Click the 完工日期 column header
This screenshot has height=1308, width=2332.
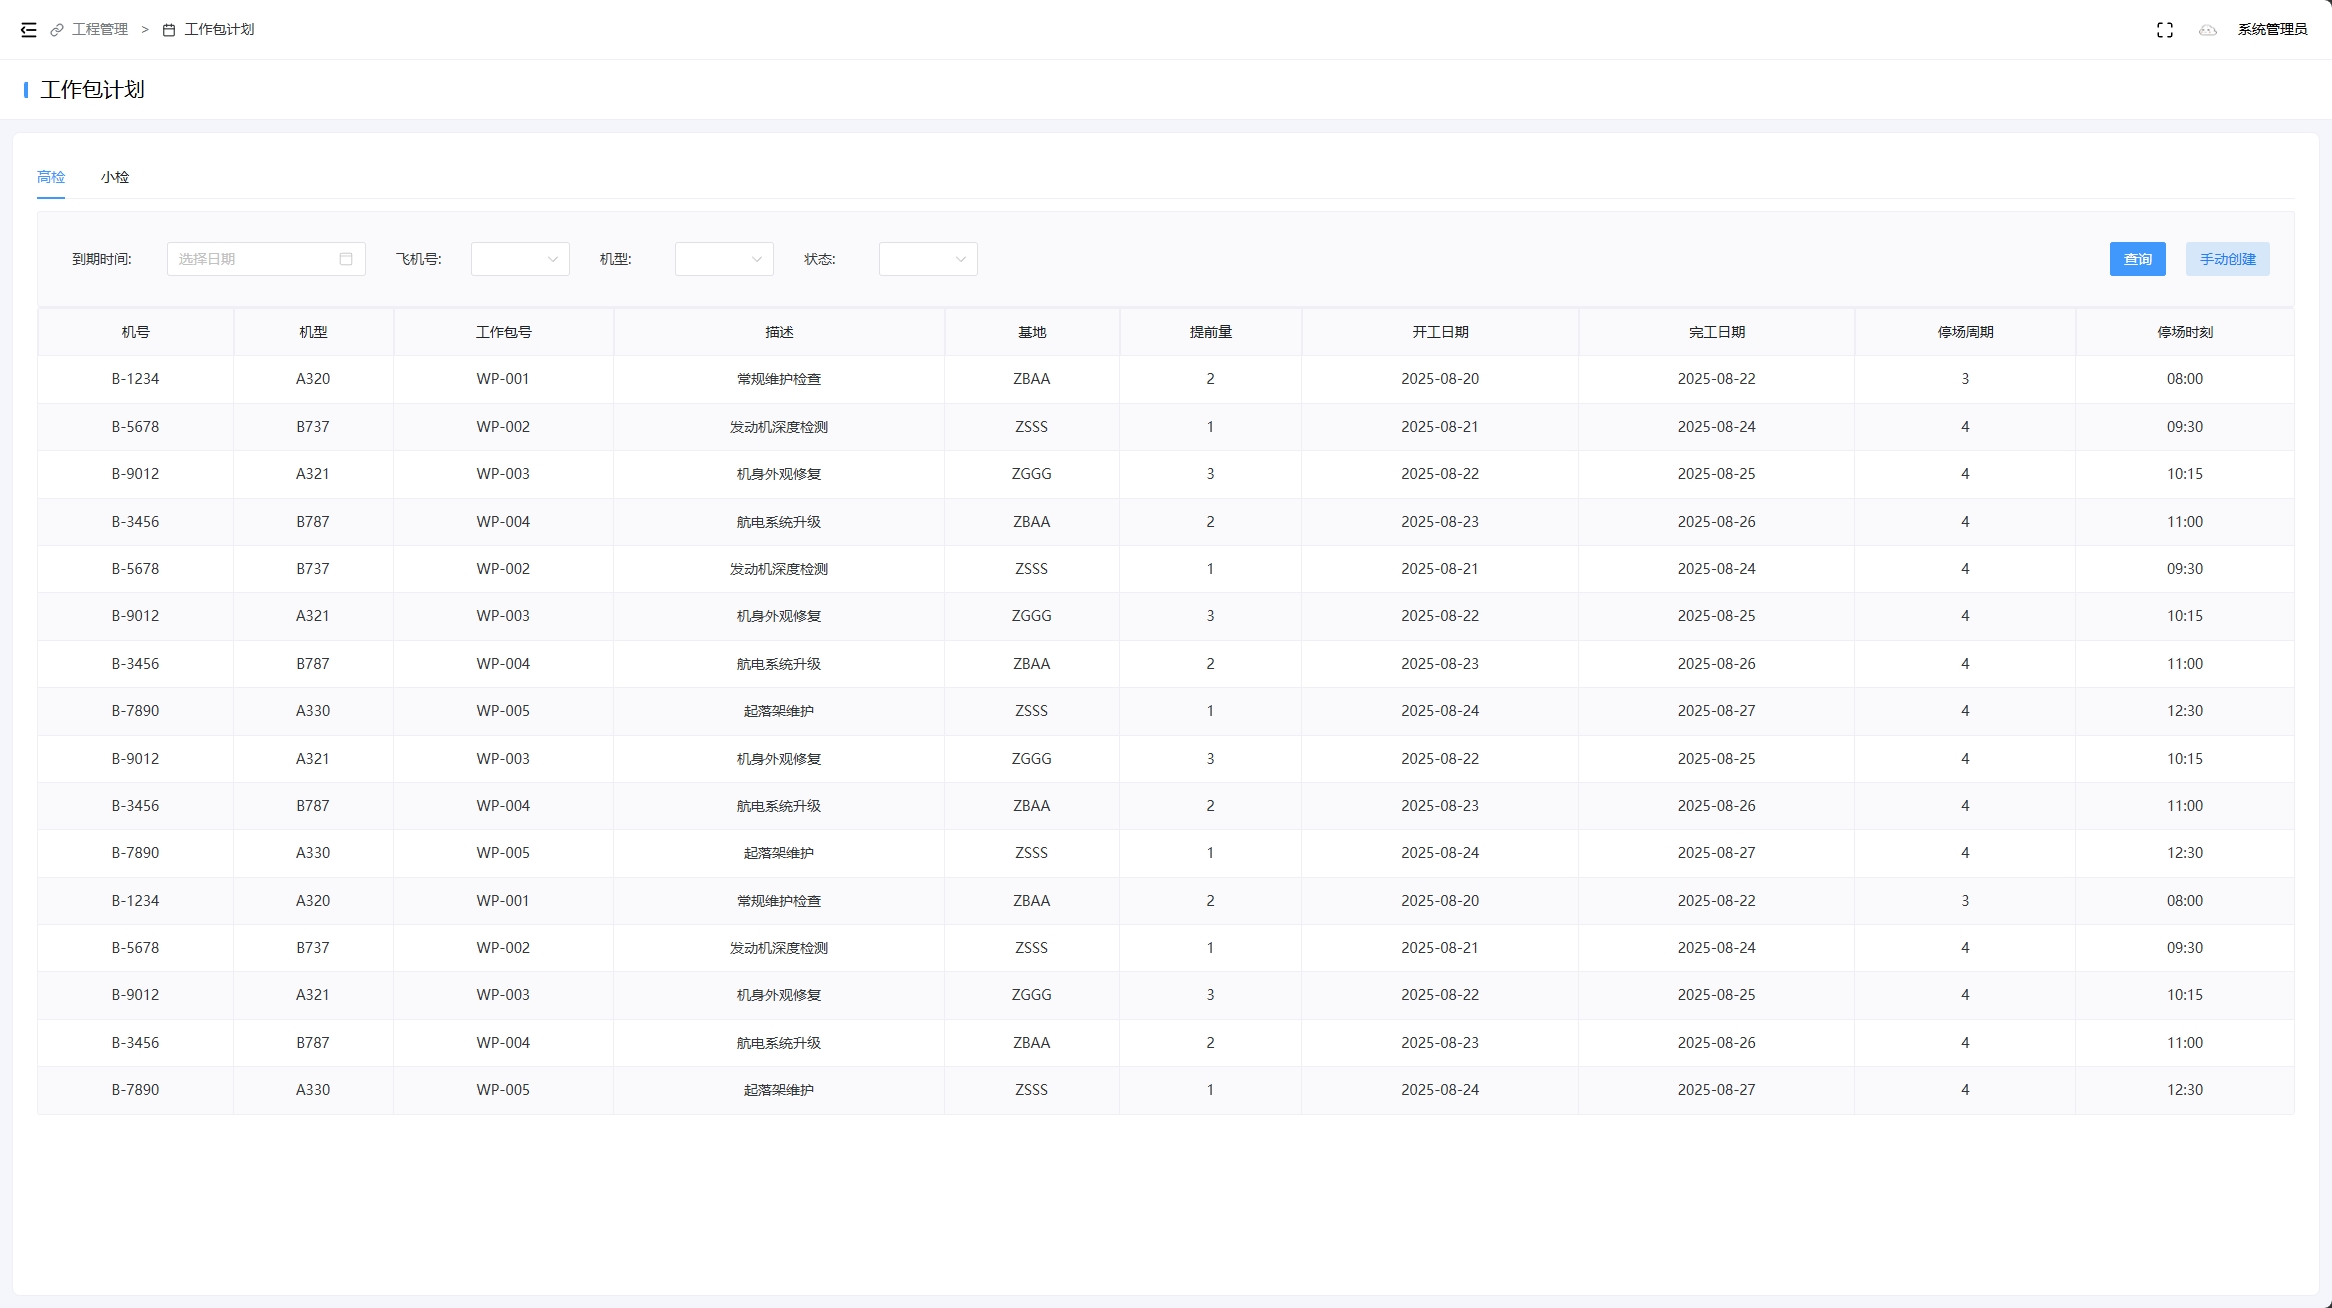click(1717, 332)
